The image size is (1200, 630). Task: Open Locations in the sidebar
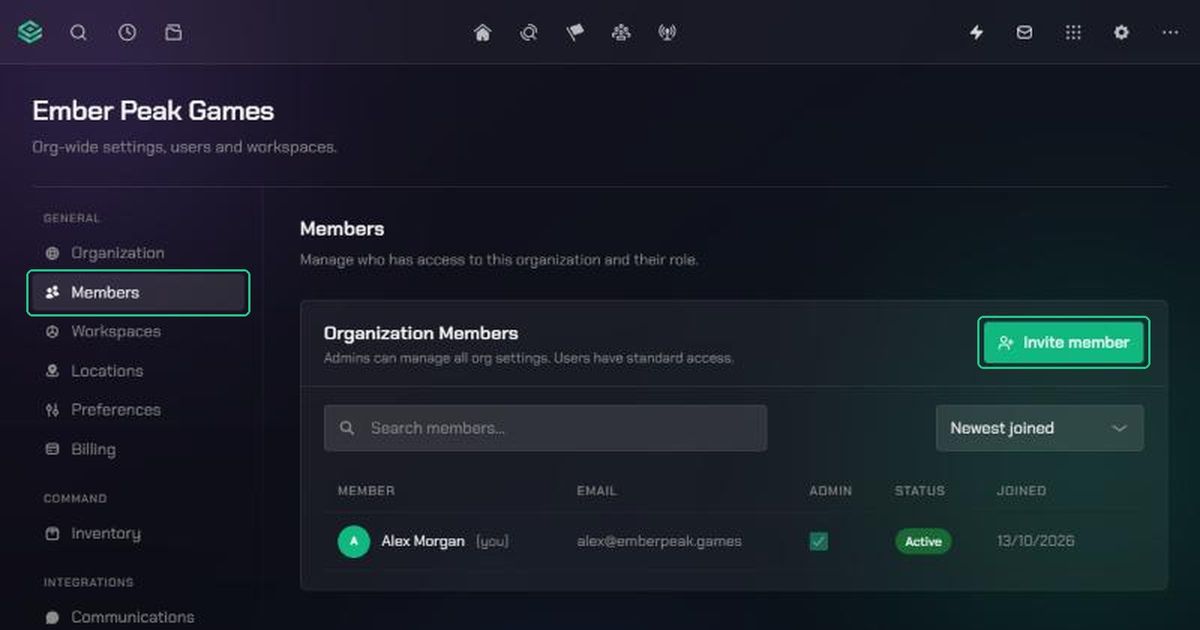pyautogui.click(x=138, y=371)
